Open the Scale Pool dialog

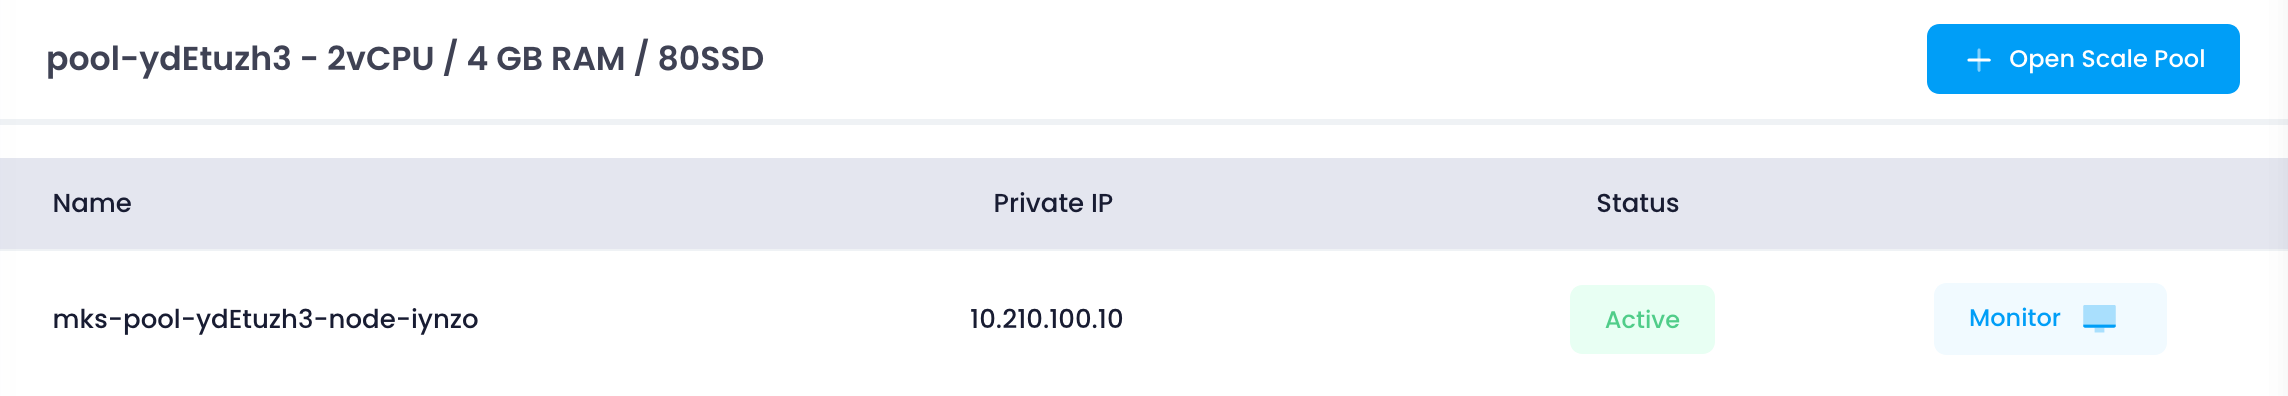(2083, 59)
